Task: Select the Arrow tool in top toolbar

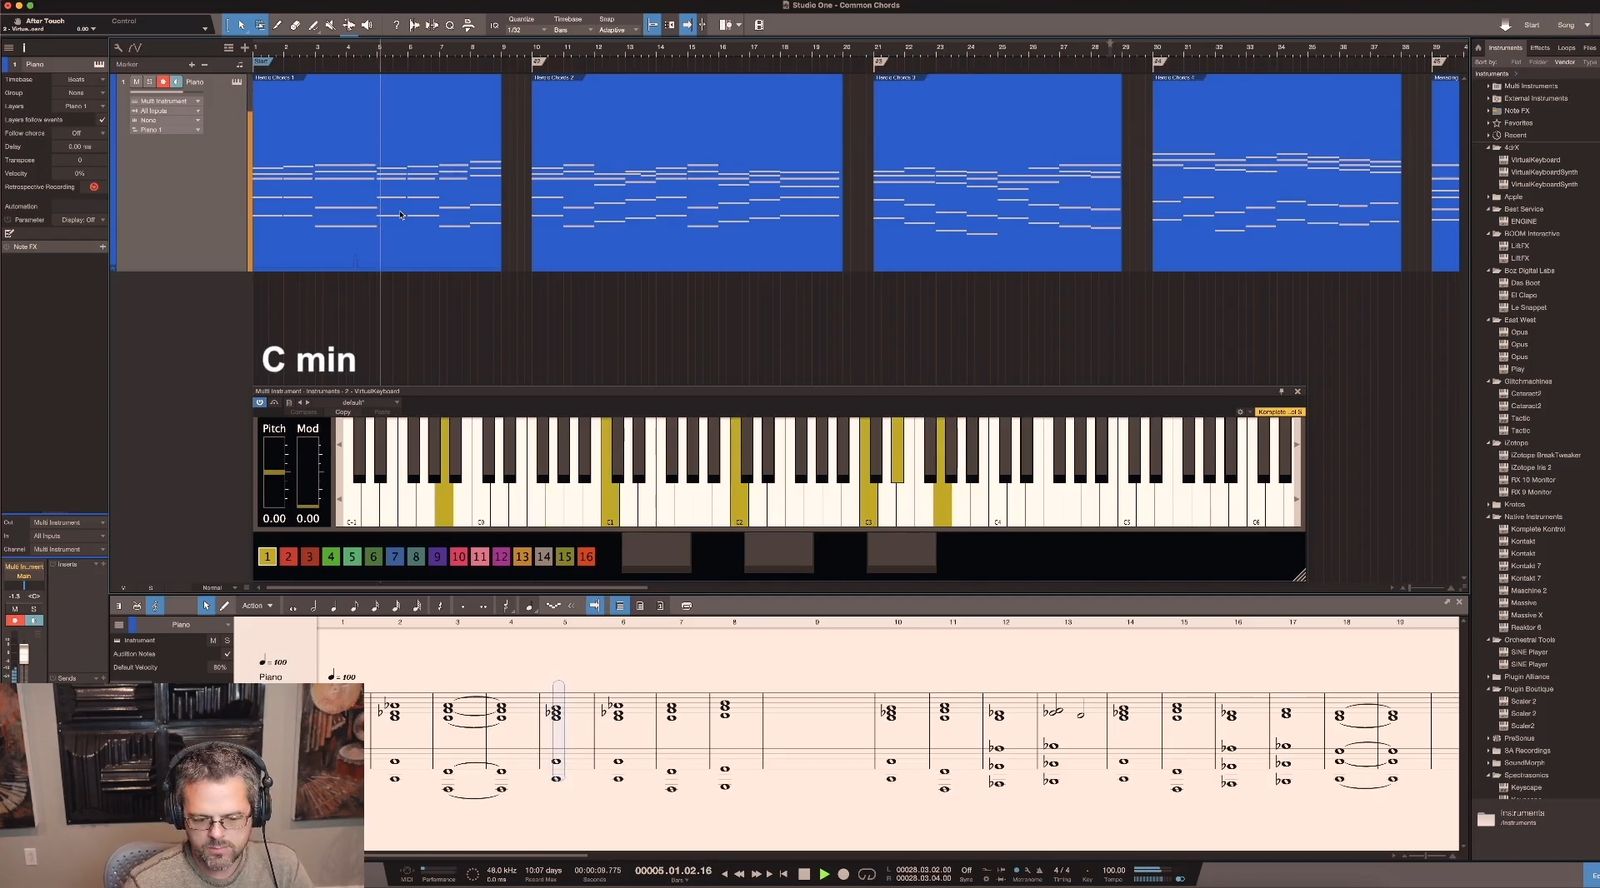Action: tap(241, 25)
